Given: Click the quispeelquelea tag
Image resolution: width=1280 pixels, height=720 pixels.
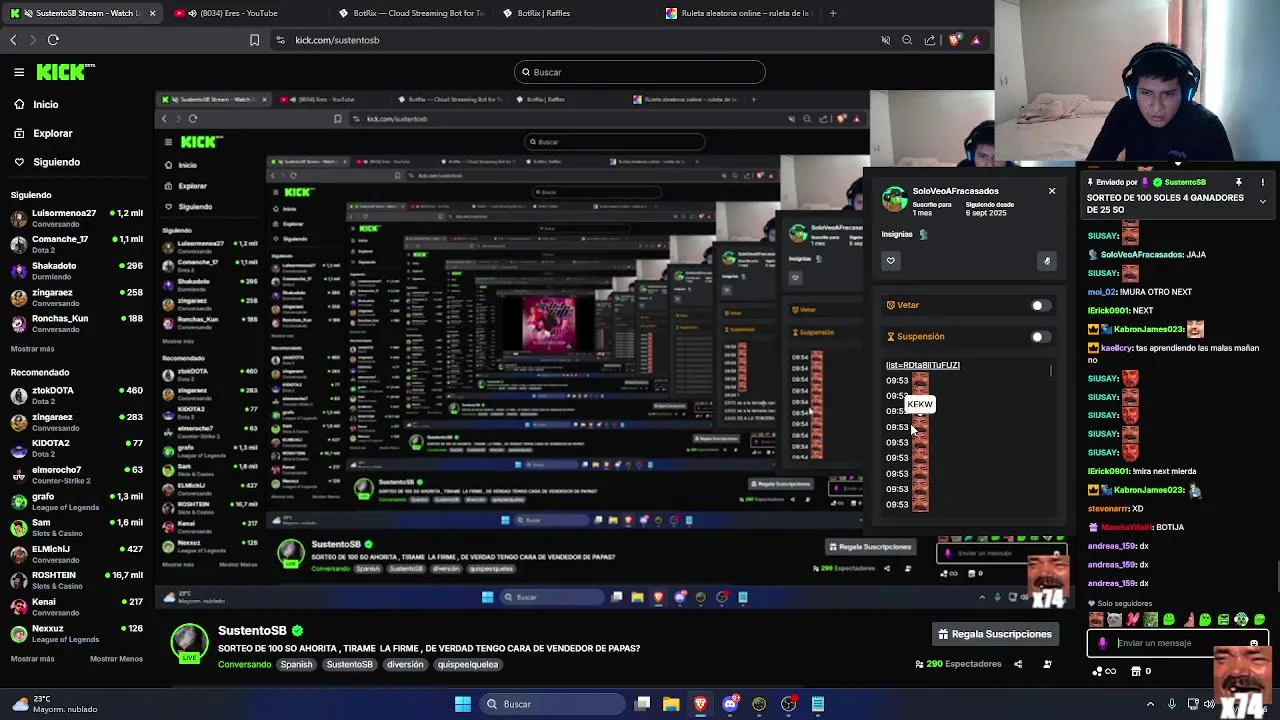Looking at the screenshot, I should tap(467, 664).
